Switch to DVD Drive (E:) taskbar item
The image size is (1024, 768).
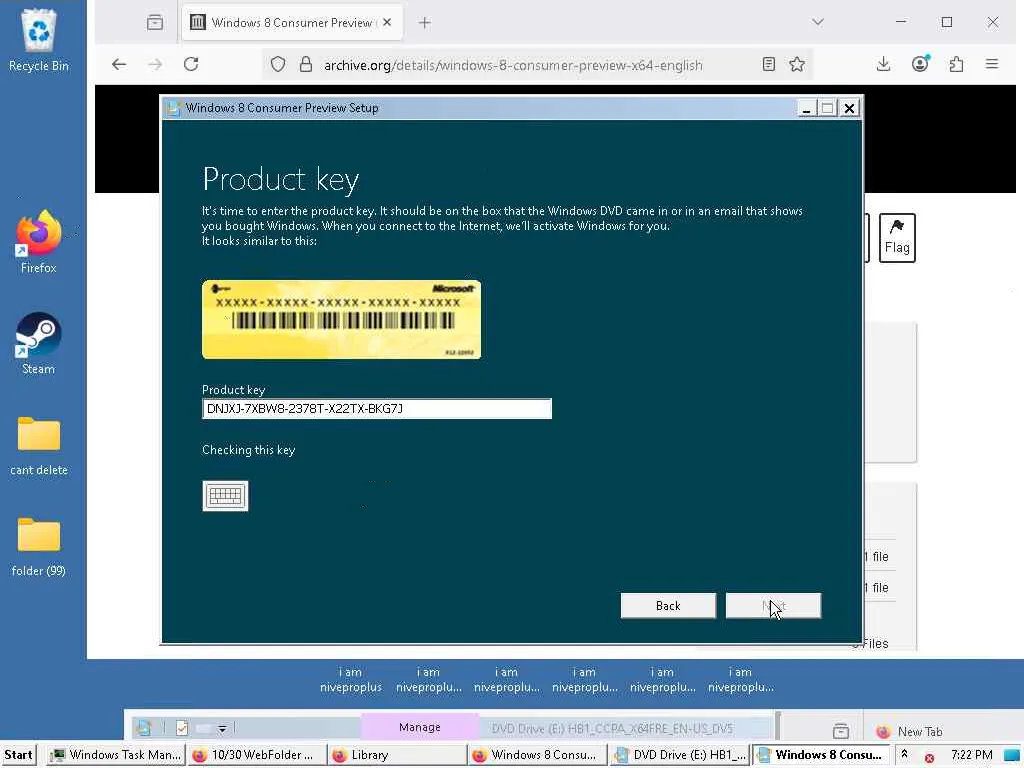(679, 755)
